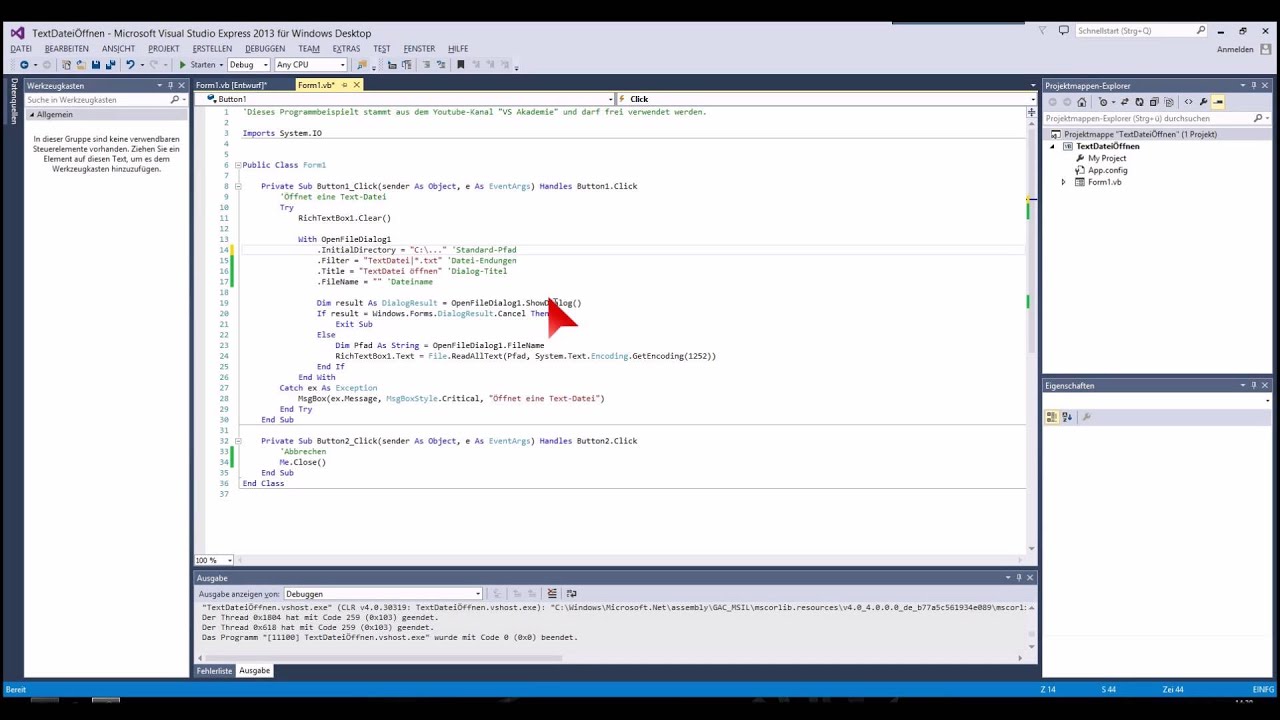Open the PROJEKT menu
This screenshot has width=1280, height=720.
(163, 48)
